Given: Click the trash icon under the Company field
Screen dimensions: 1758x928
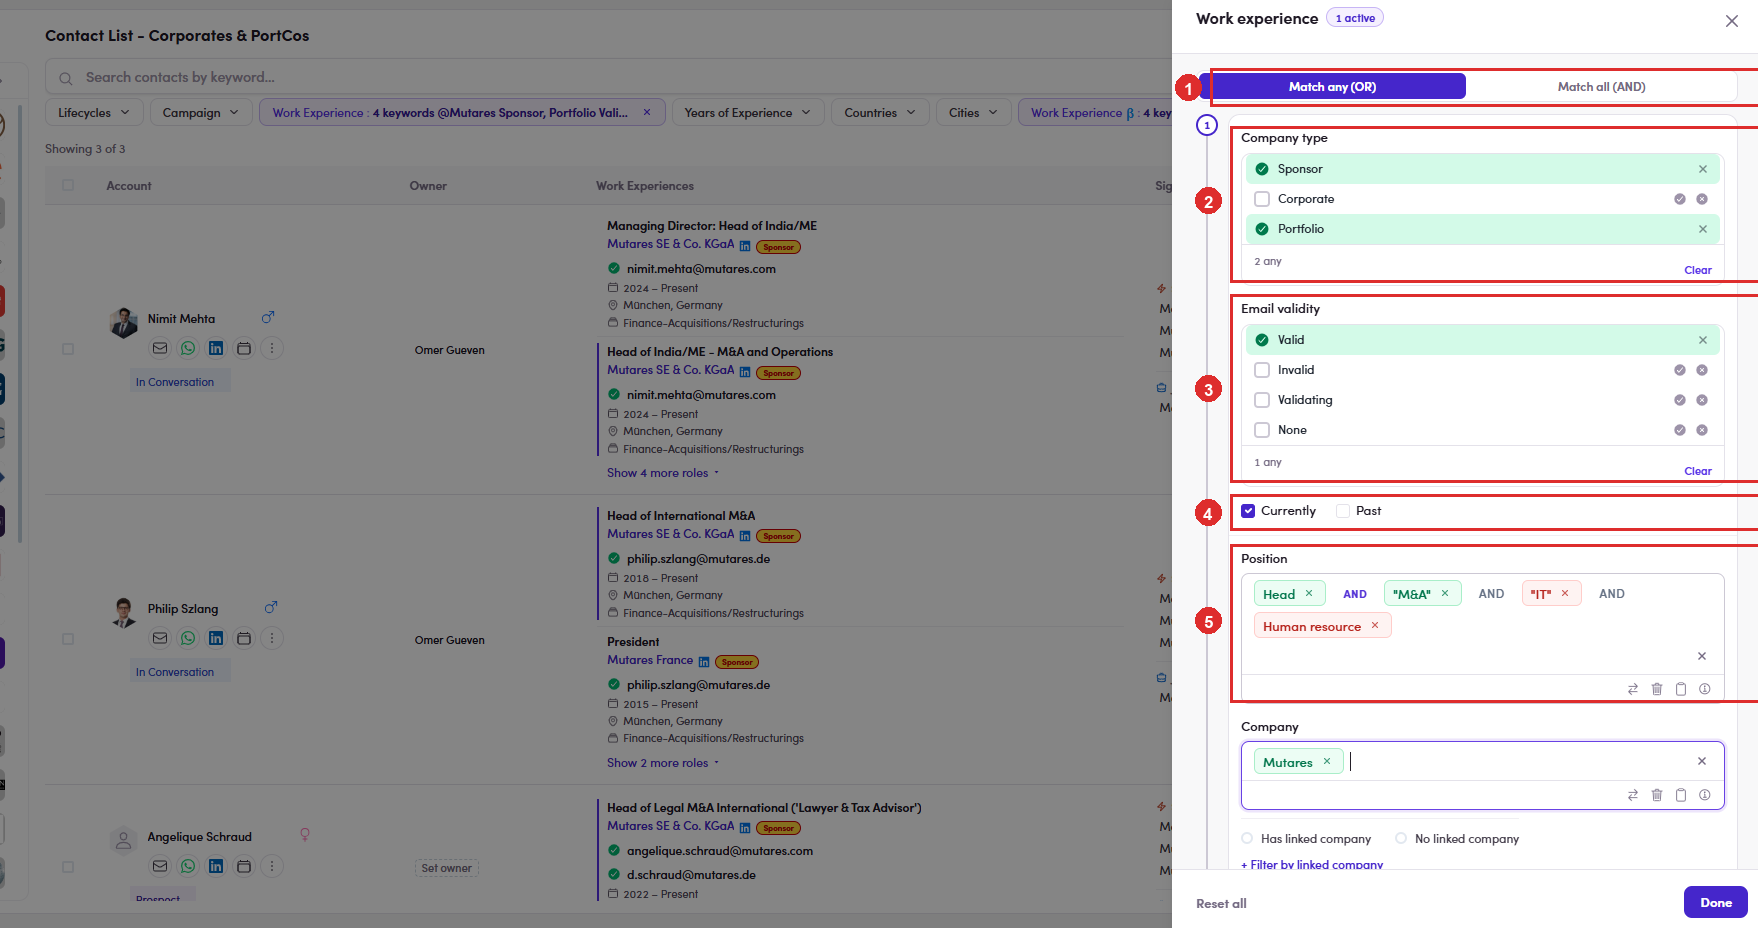Looking at the screenshot, I should click(1657, 795).
